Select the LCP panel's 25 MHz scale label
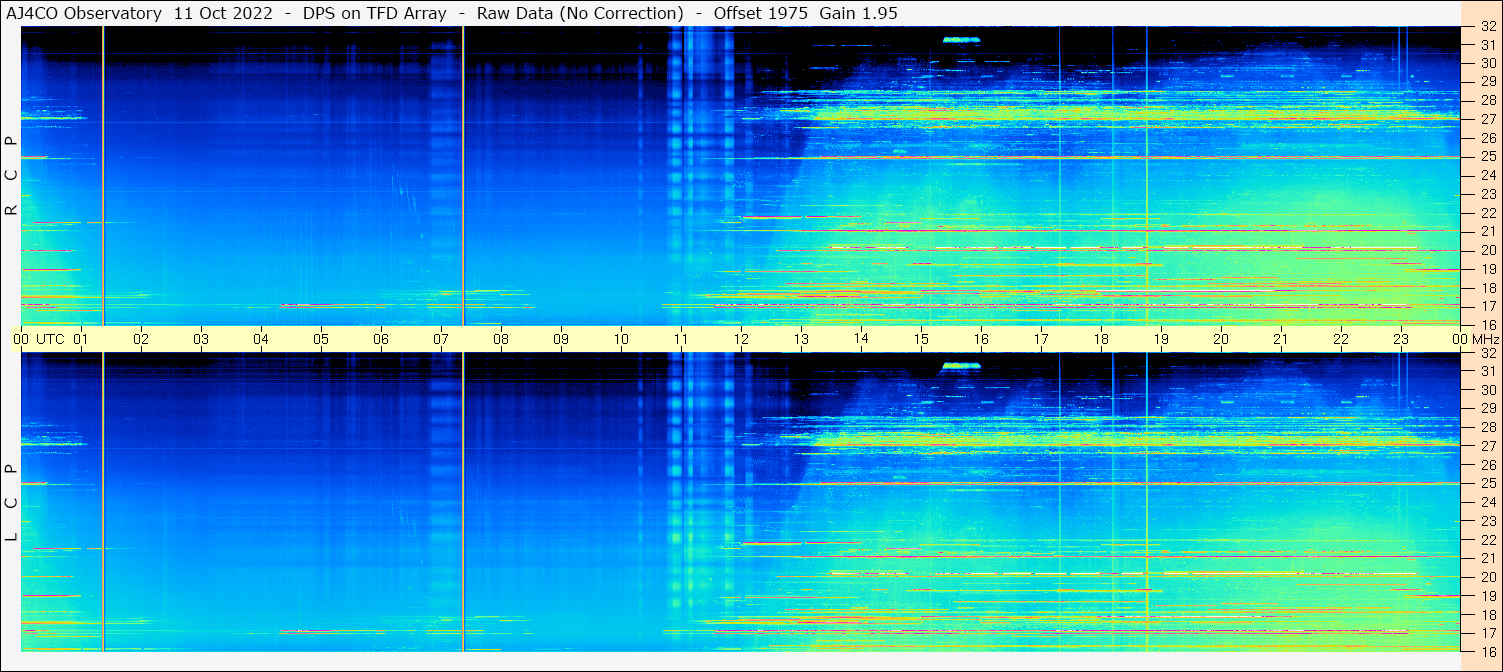1503x672 pixels. 1488,484
